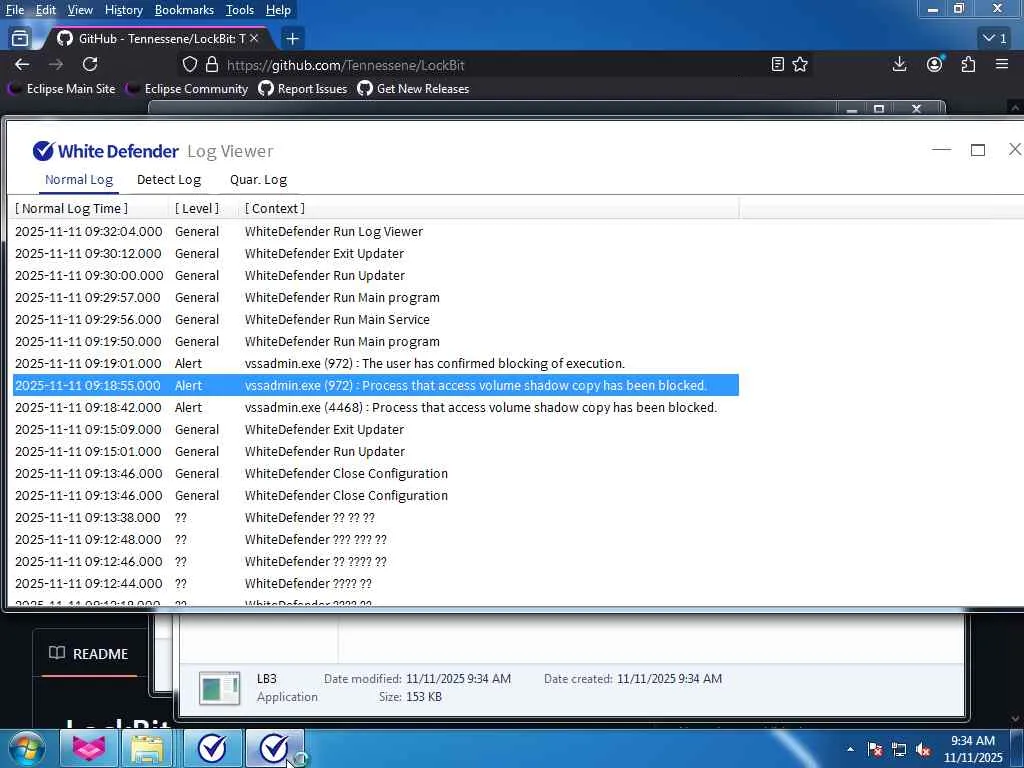Select the vssadmin.exe (972) blocked alert row
The height and width of the screenshot is (768, 1024).
(x=376, y=385)
